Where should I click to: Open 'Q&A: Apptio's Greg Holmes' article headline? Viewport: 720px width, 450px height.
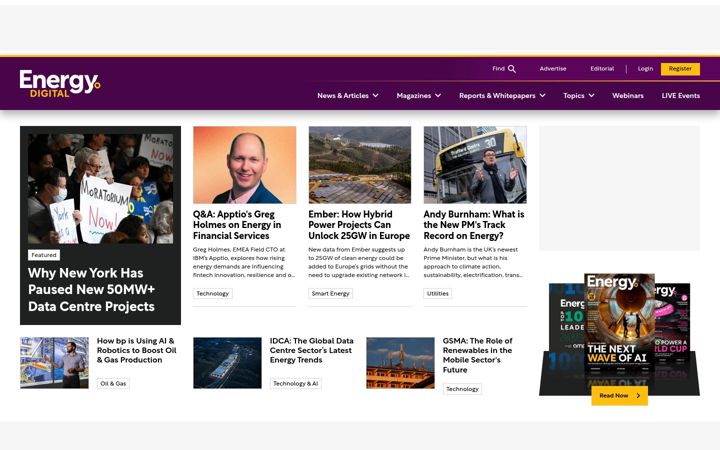(x=237, y=225)
